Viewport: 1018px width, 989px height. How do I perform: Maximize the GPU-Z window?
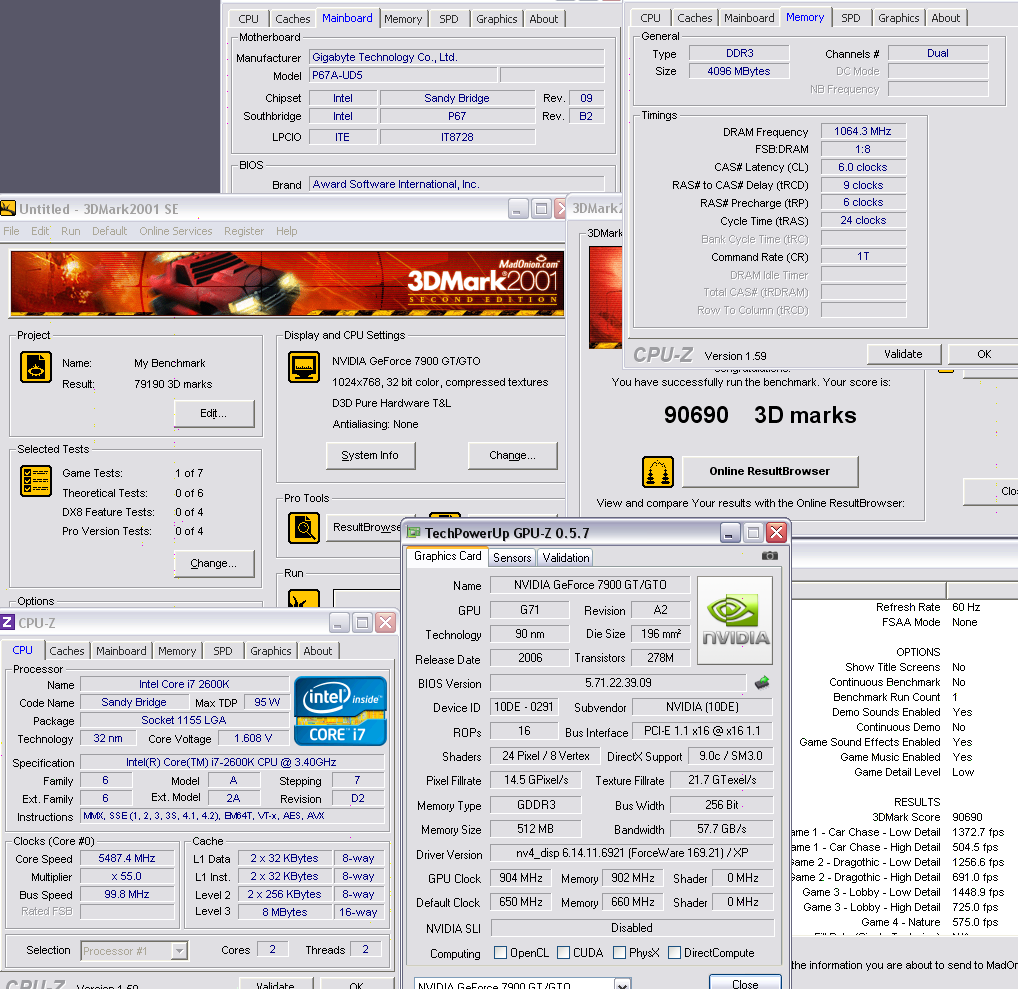click(753, 533)
